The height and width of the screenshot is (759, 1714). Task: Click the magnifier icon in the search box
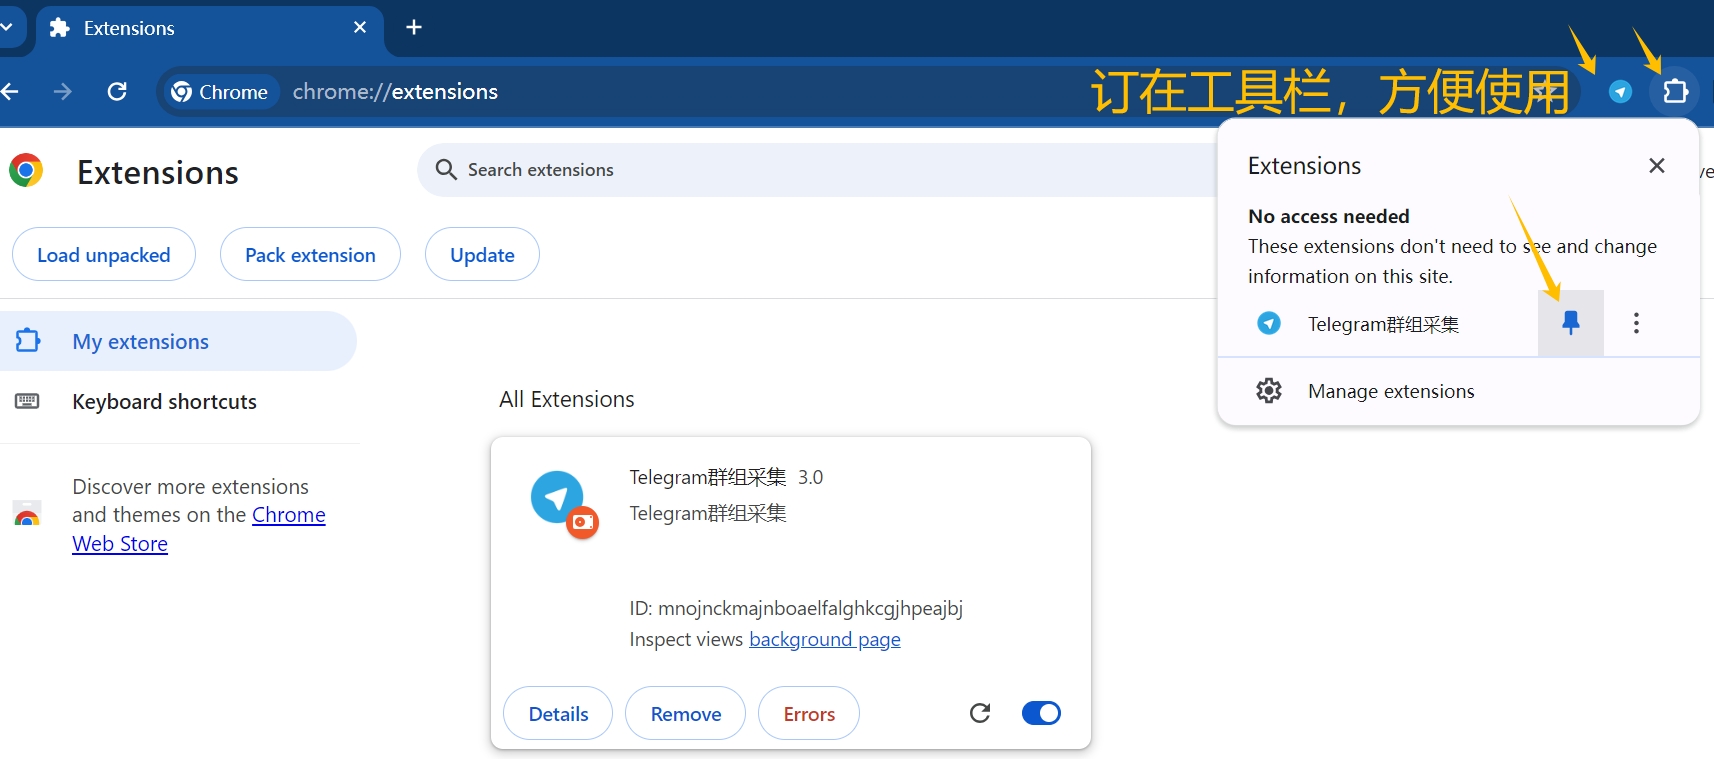pos(446,170)
